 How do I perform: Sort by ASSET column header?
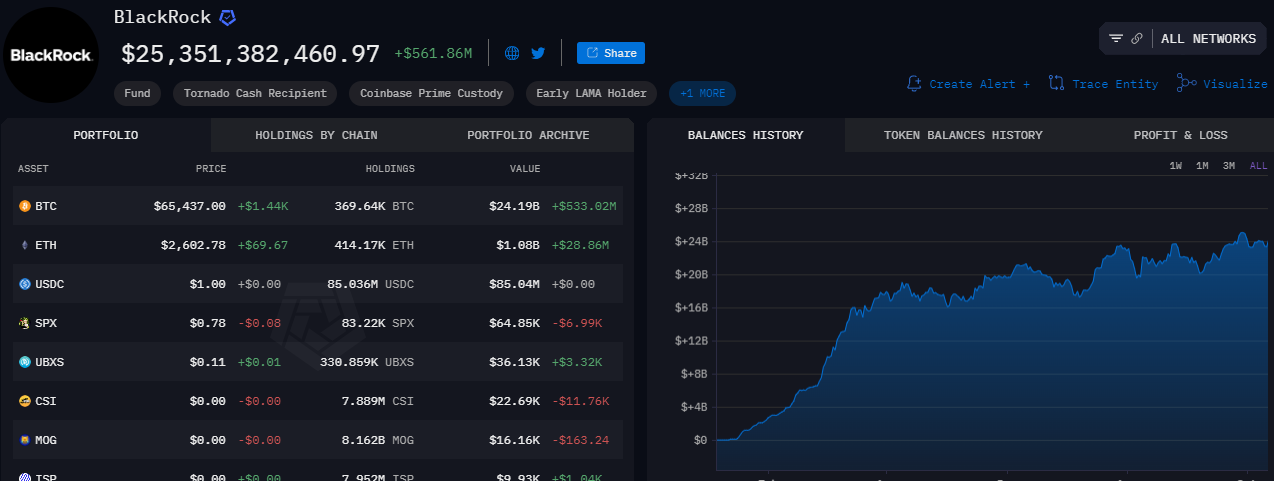coord(33,169)
